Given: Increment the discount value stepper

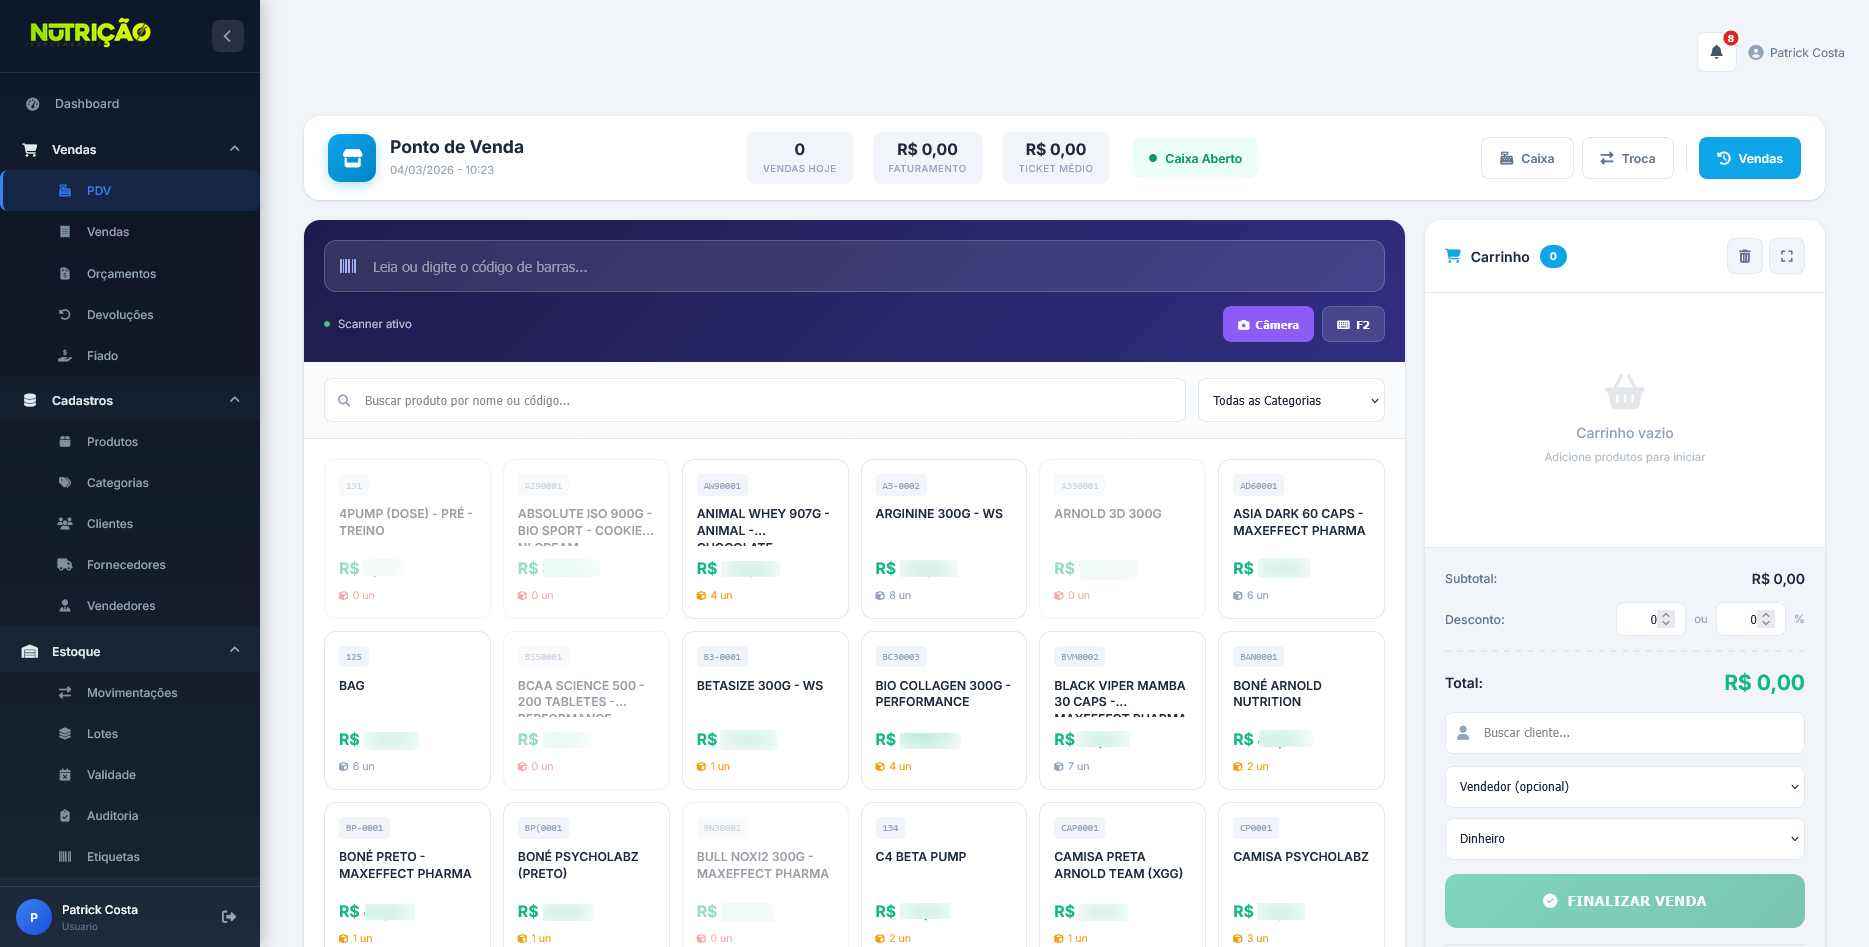Looking at the screenshot, I should (x=1666, y=615).
